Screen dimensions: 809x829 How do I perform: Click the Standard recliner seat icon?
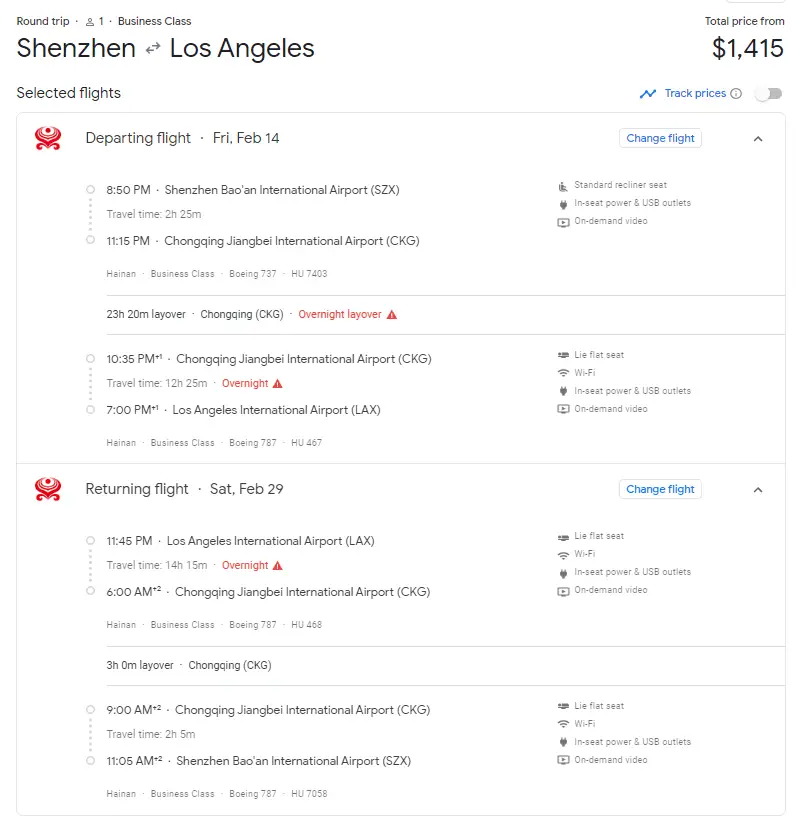[563, 185]
